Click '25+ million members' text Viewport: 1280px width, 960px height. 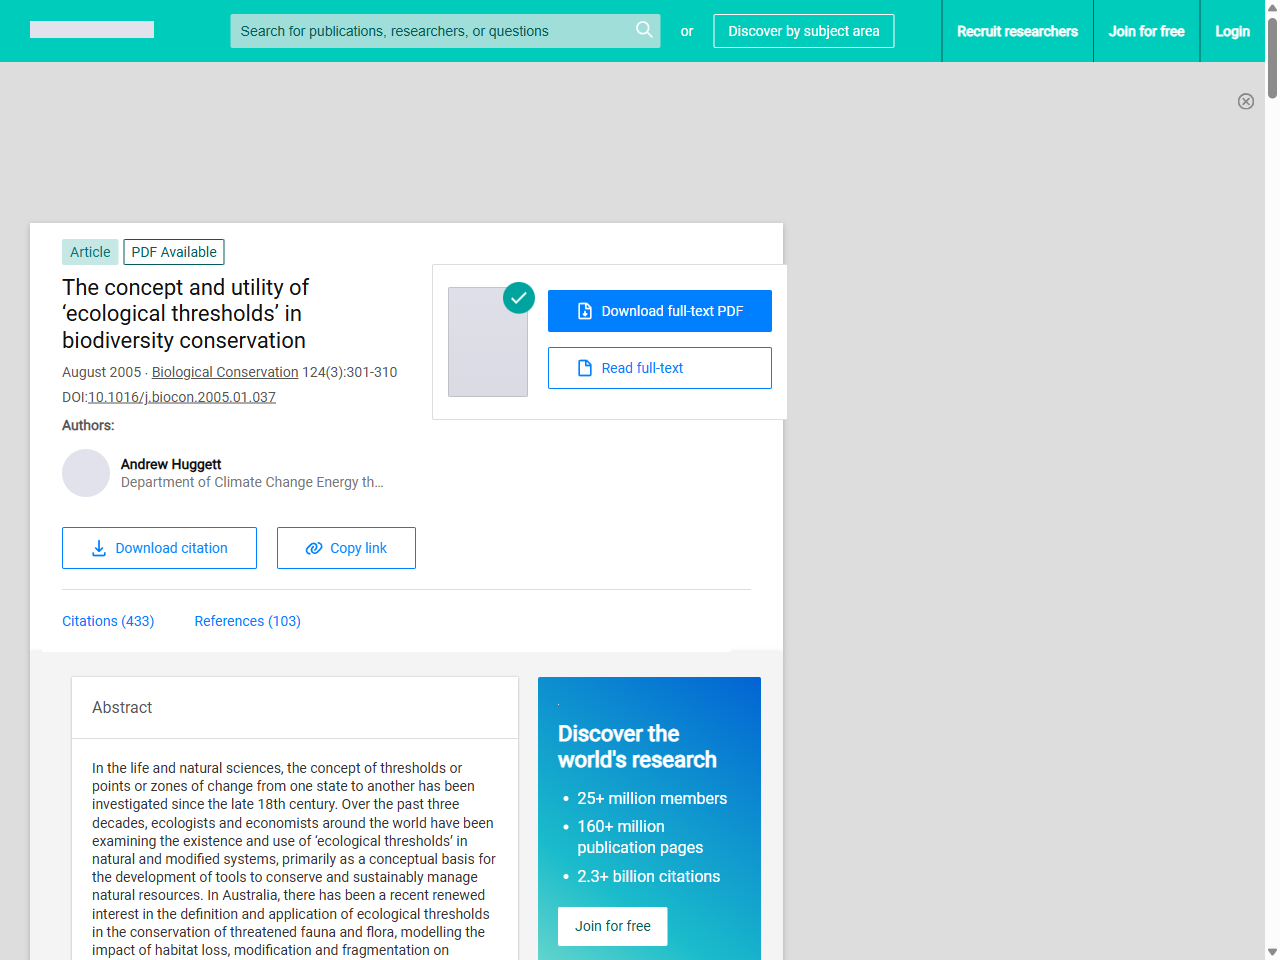coord(652,798)
